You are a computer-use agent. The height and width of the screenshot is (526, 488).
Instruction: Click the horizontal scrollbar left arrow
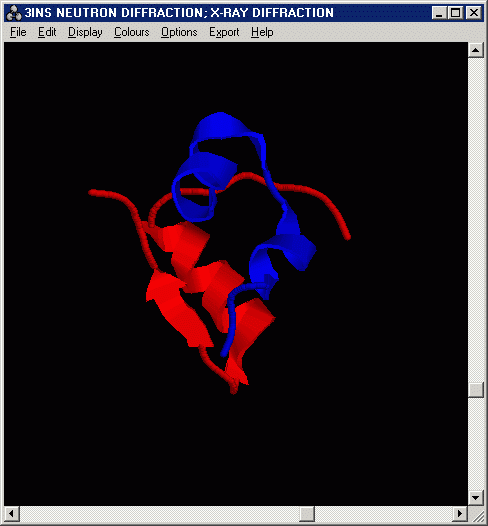click(12, 513)
